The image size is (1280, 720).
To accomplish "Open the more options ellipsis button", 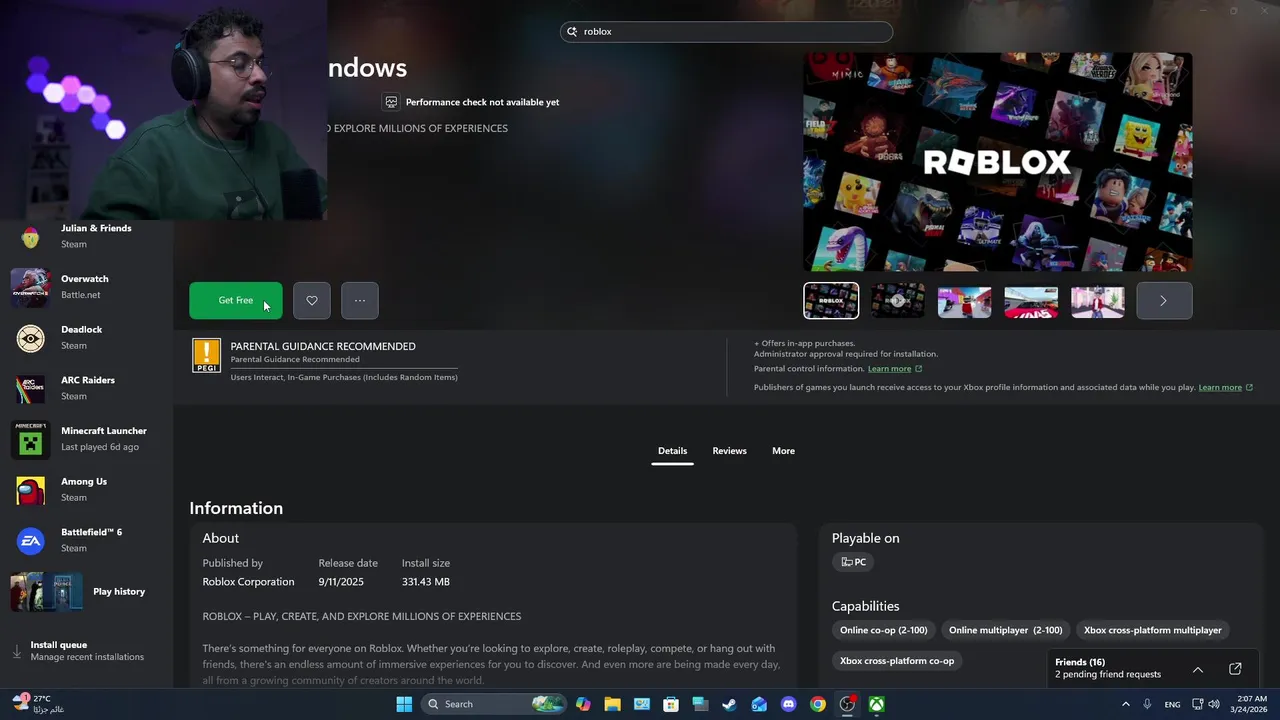I will click(x=360, y=300).
